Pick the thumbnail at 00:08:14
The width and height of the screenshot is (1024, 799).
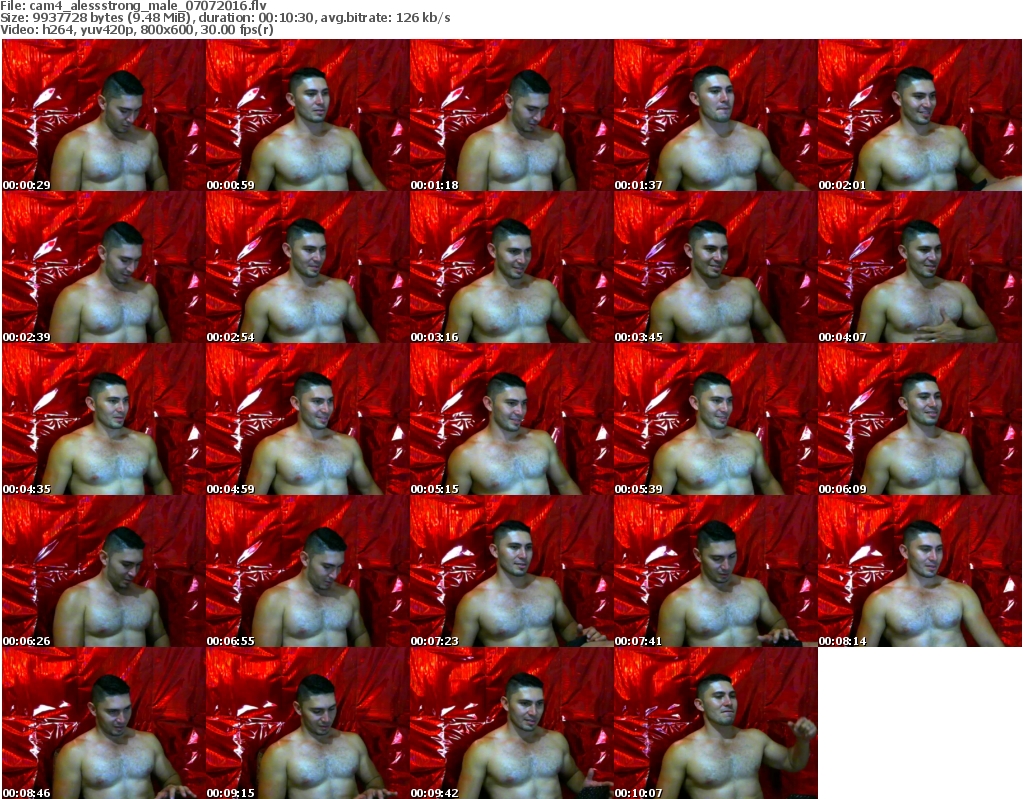point(920,571)
